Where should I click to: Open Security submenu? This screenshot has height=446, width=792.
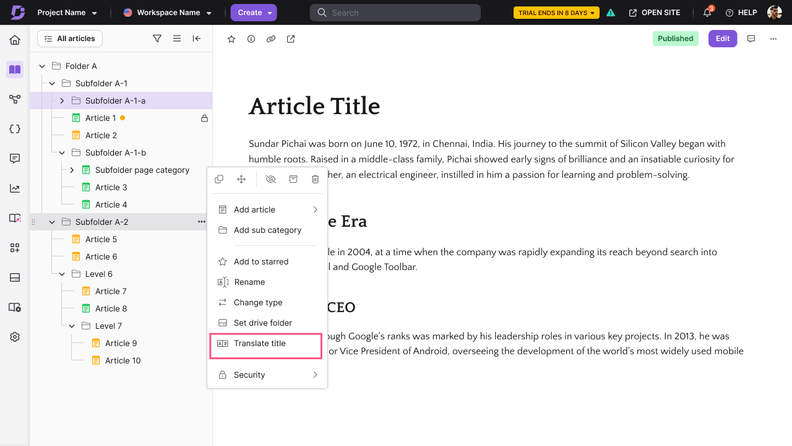267,375
